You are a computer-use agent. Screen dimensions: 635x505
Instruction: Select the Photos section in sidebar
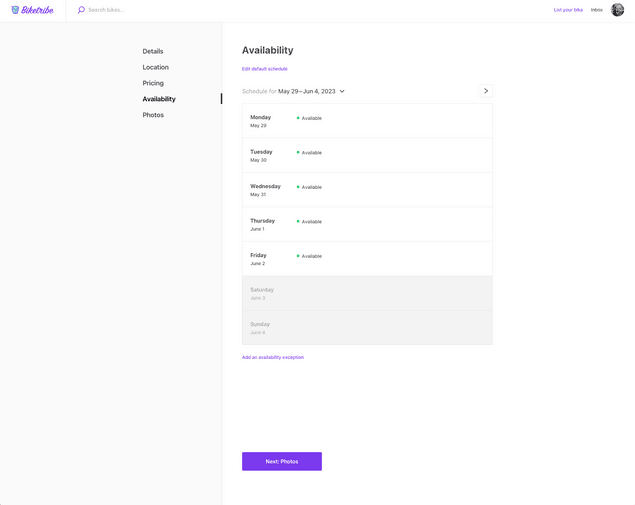coord(153,115)
